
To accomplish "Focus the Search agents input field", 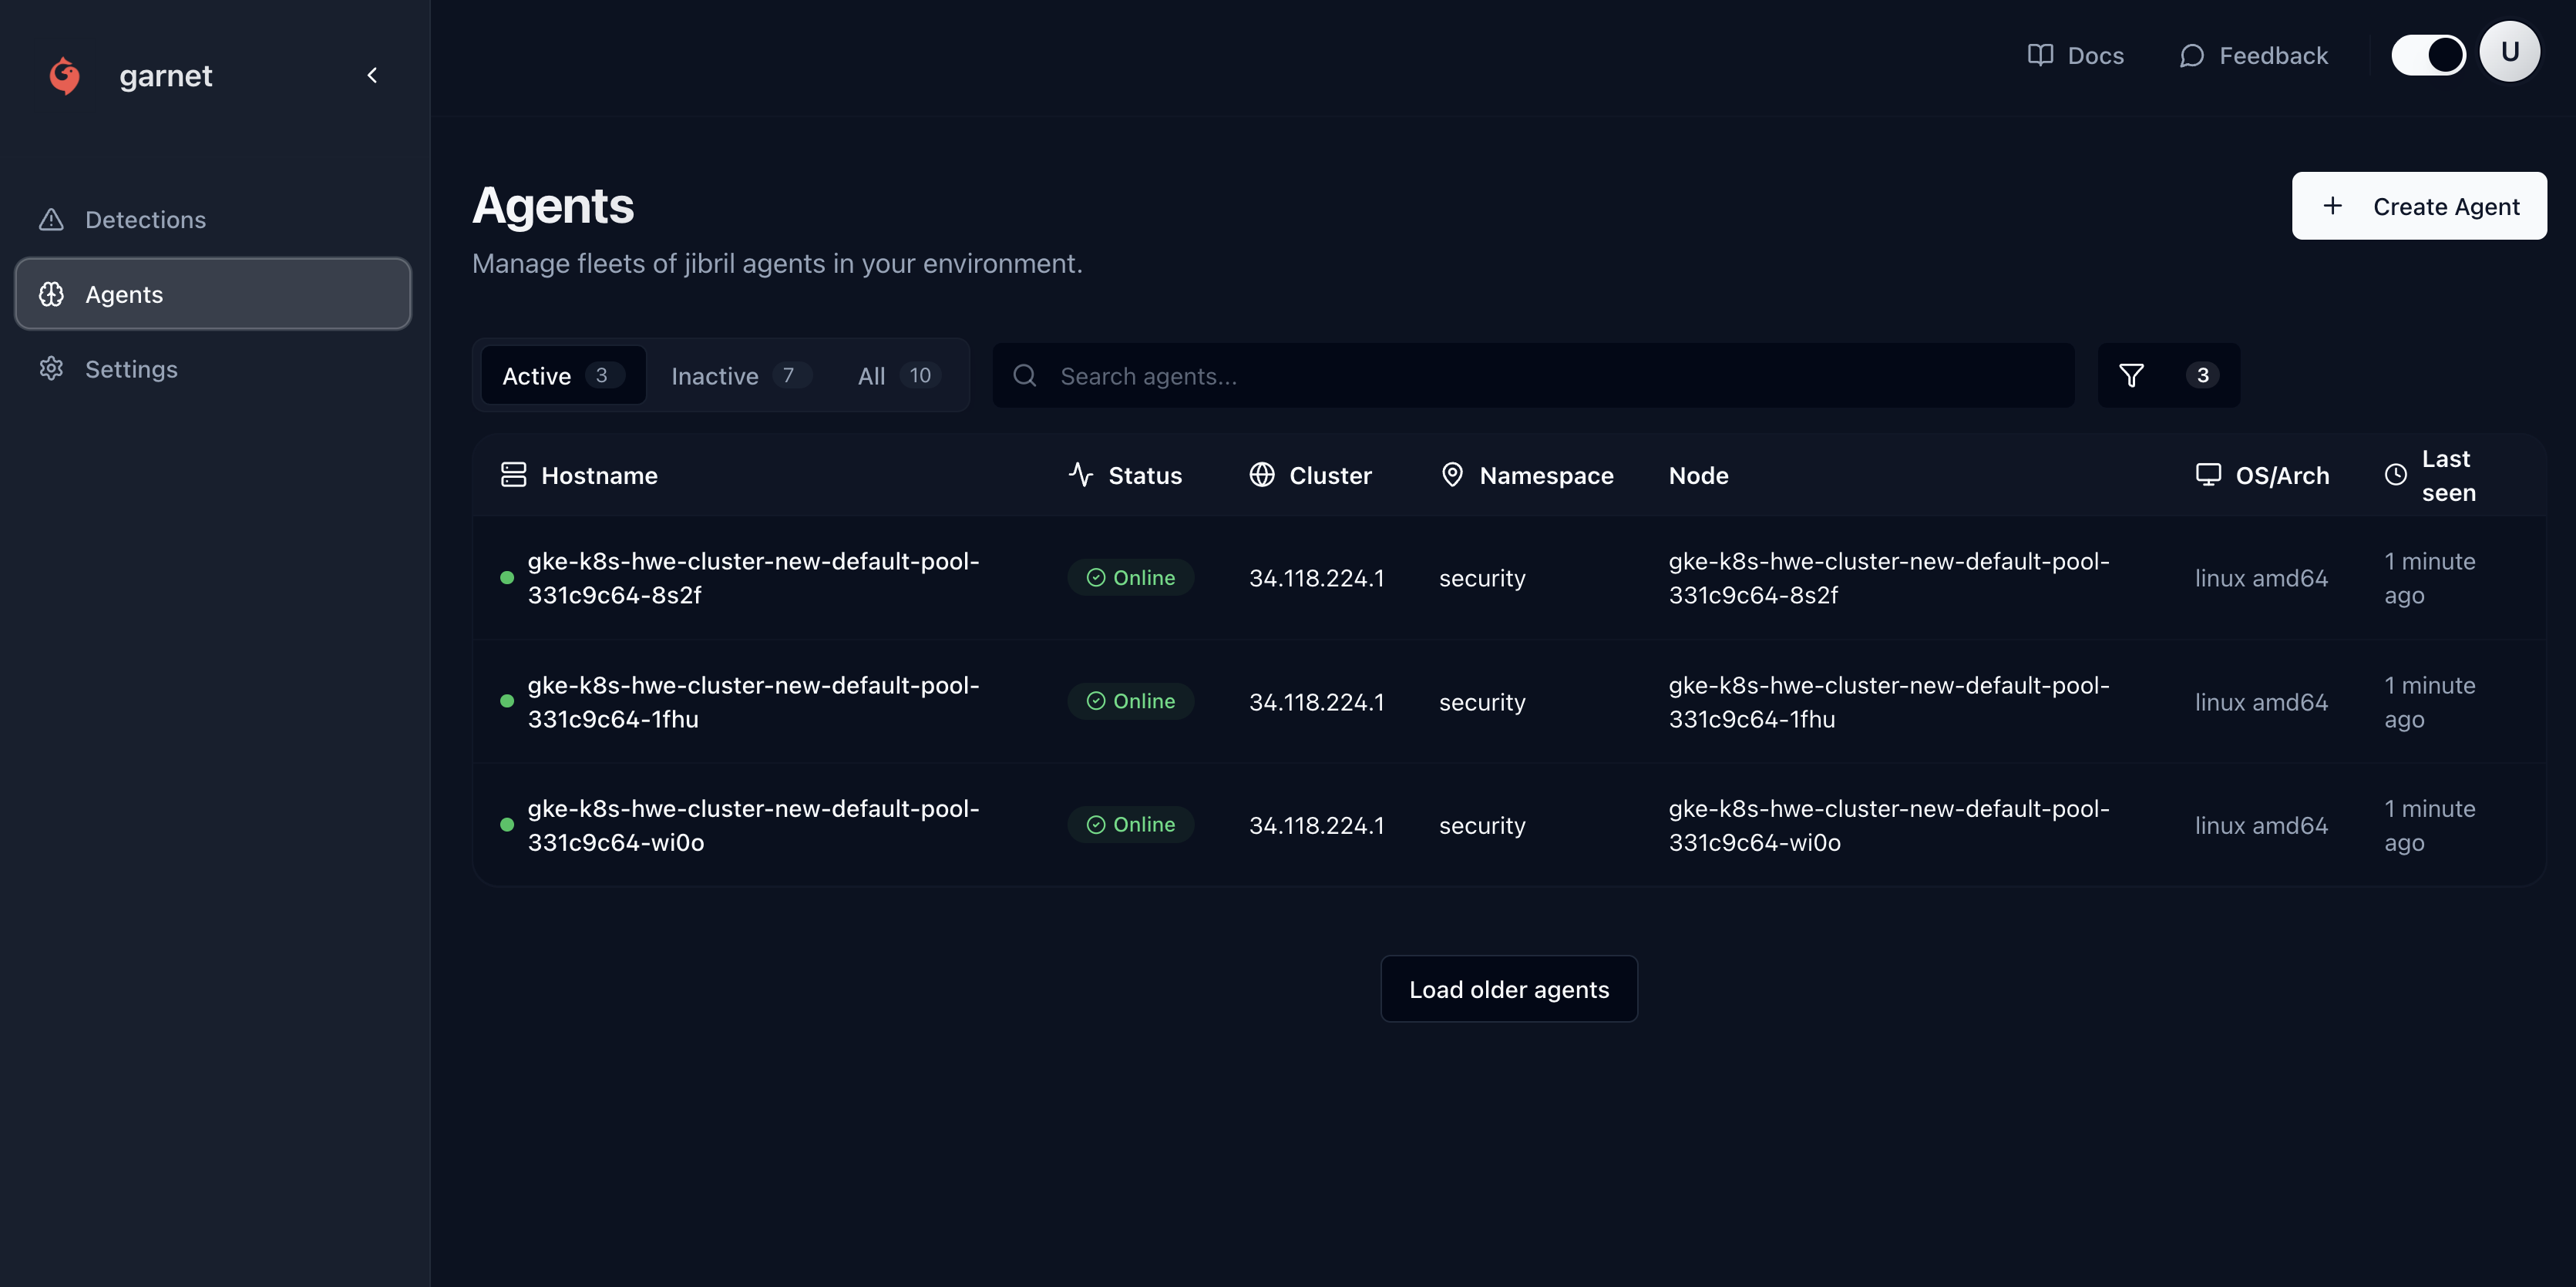I will tap(1530, 376).
